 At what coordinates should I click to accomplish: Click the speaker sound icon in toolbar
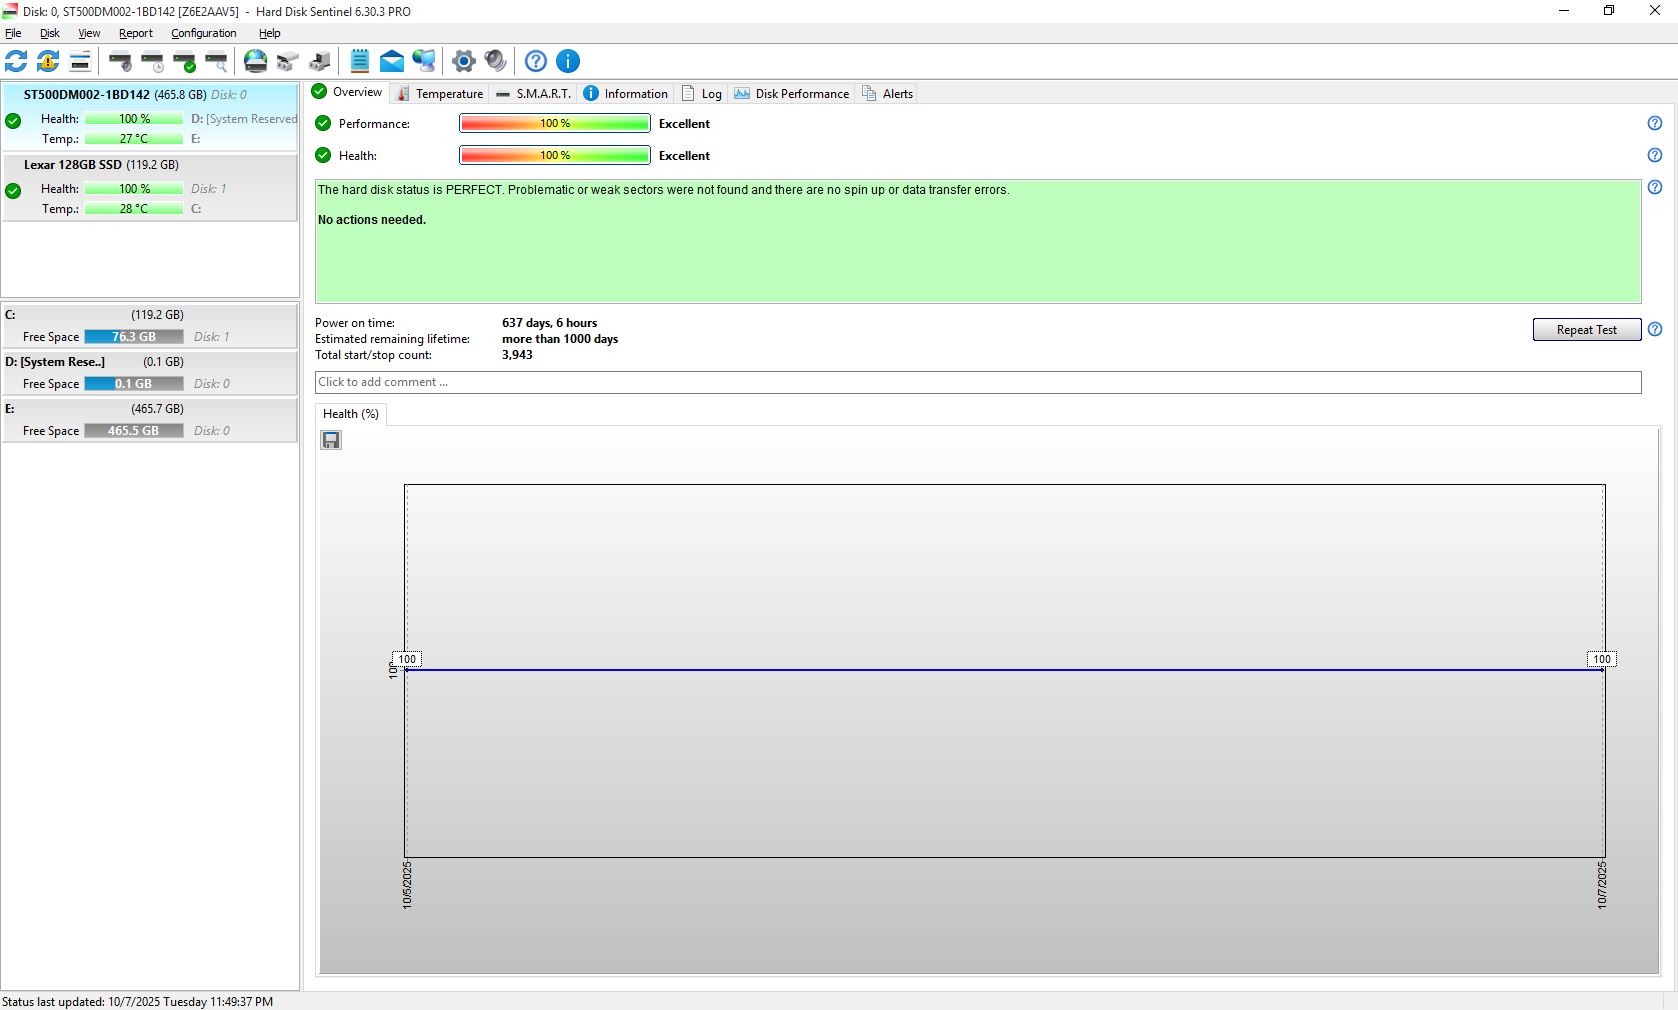[495, 61]
